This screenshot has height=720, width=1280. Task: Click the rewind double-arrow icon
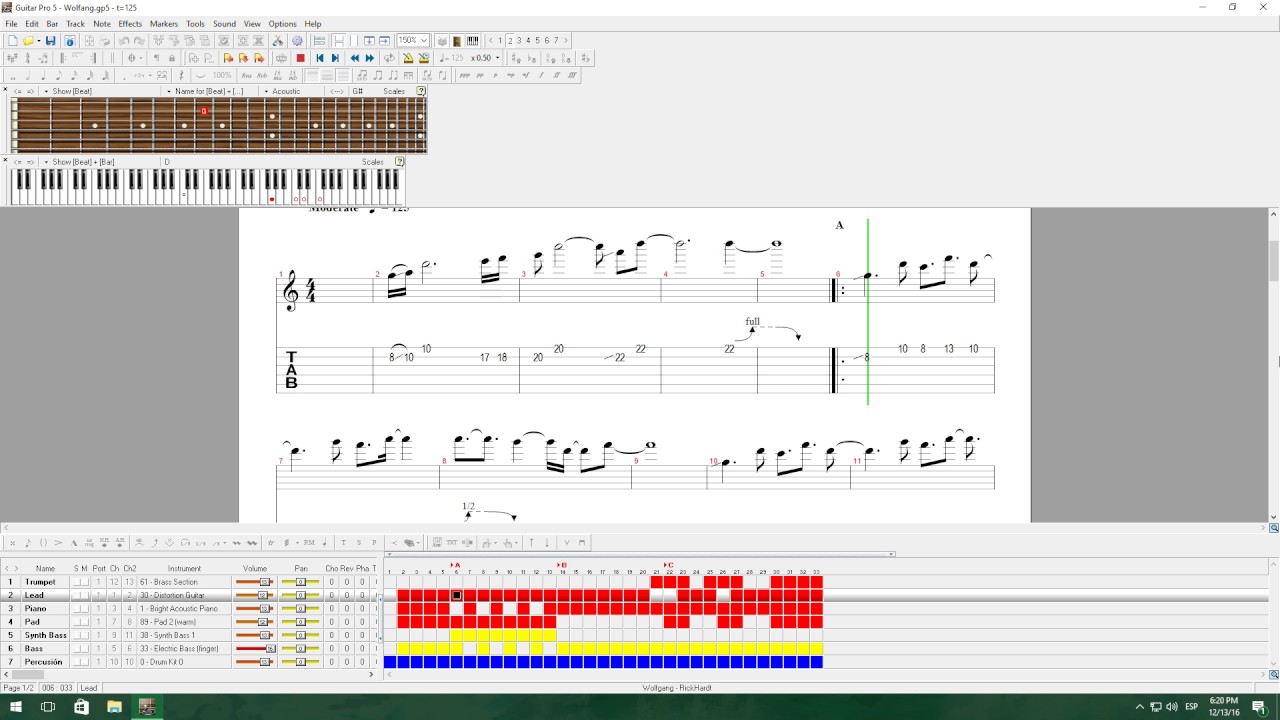click(x=355, y=58)
